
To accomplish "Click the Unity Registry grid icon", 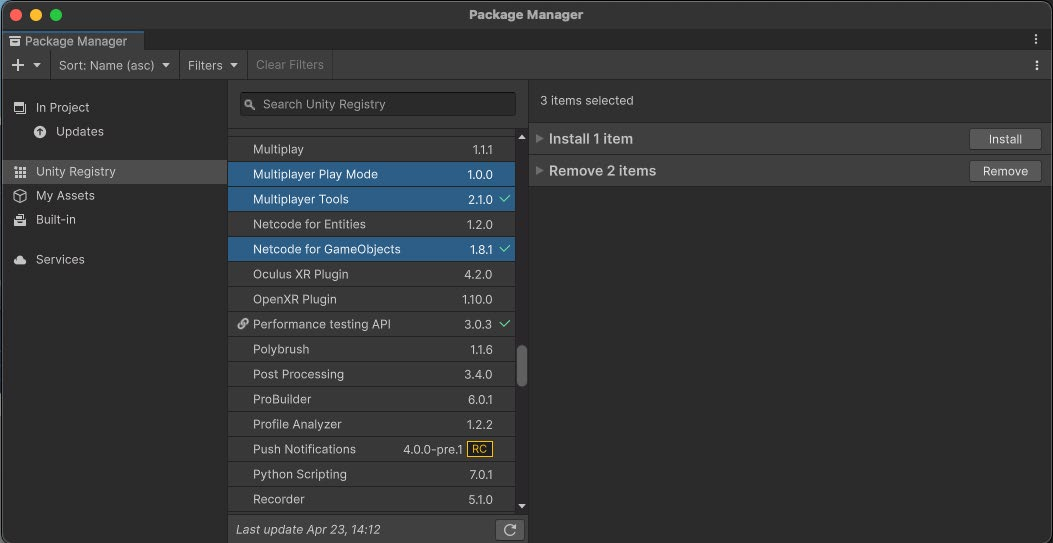I will [x=20, y=172].
